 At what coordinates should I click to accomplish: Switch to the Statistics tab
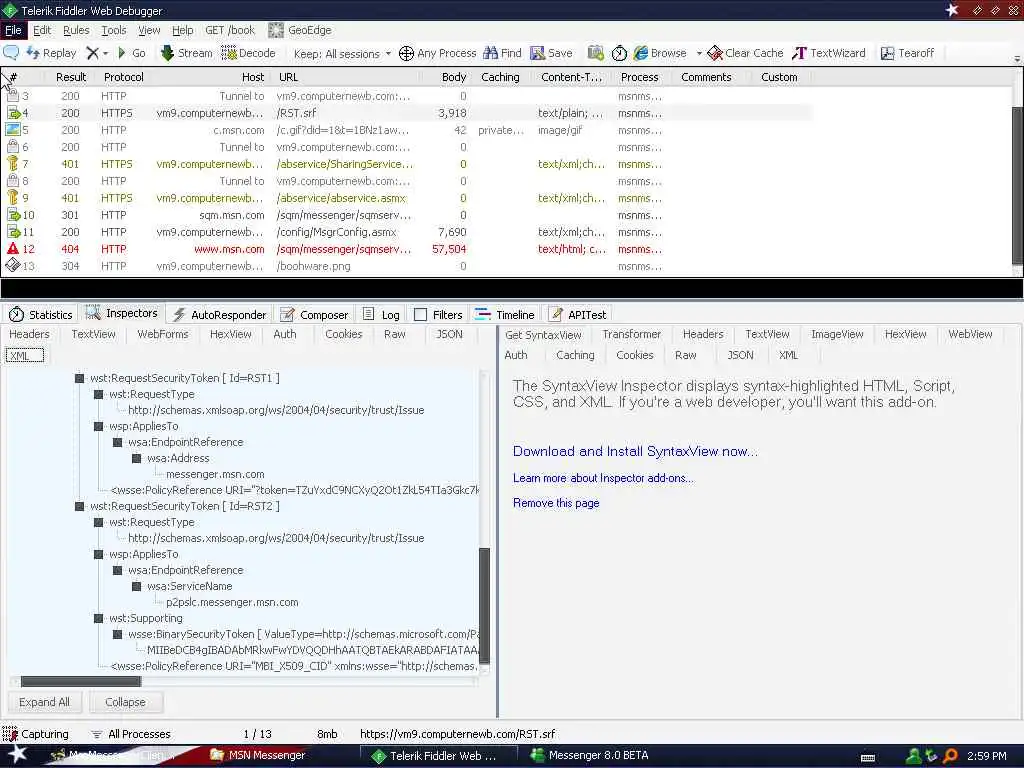40,315
